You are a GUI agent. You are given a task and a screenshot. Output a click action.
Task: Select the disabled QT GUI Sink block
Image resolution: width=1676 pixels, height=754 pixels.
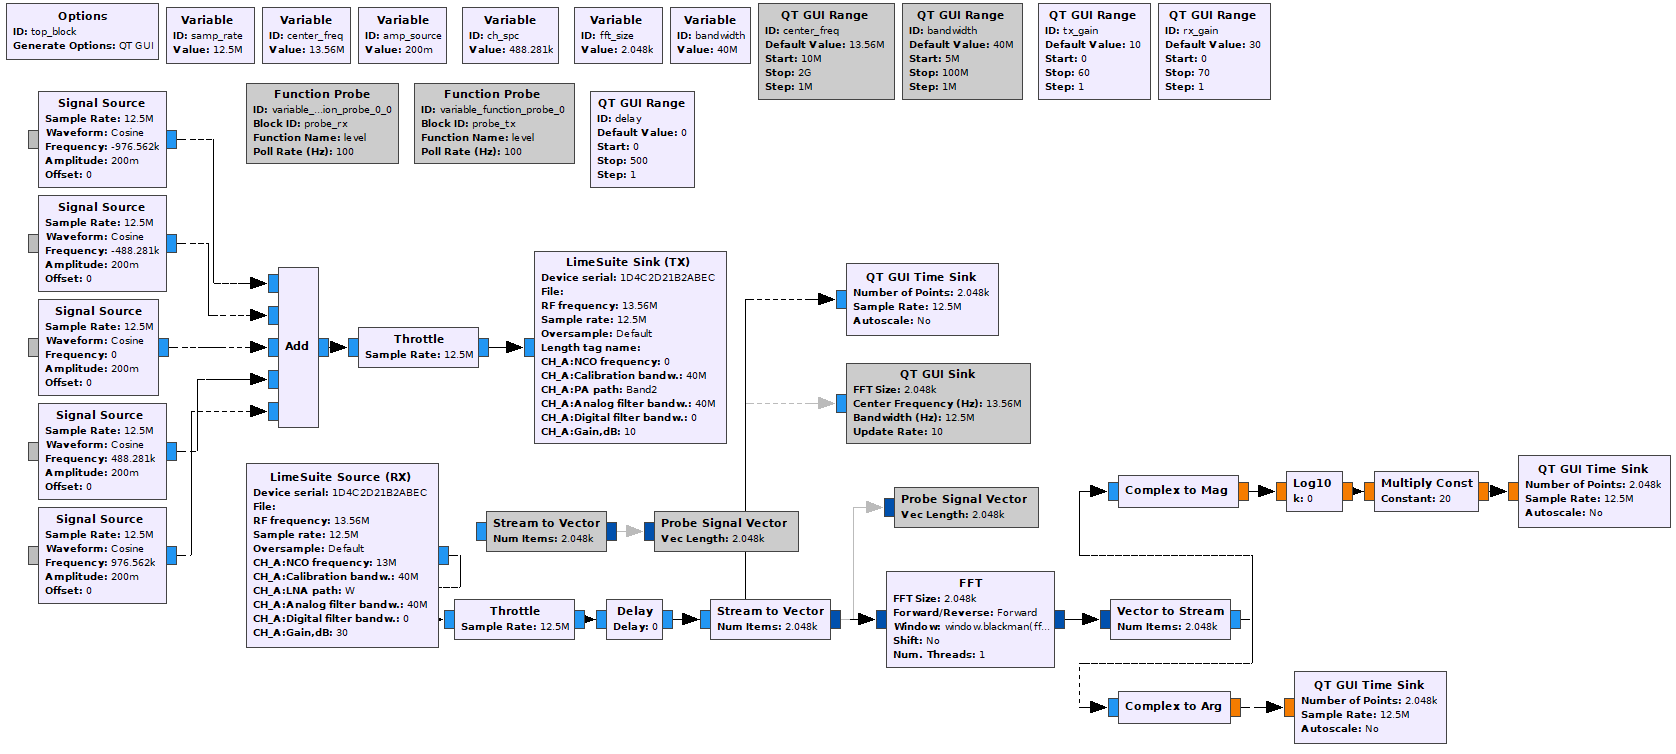point(938,404)
